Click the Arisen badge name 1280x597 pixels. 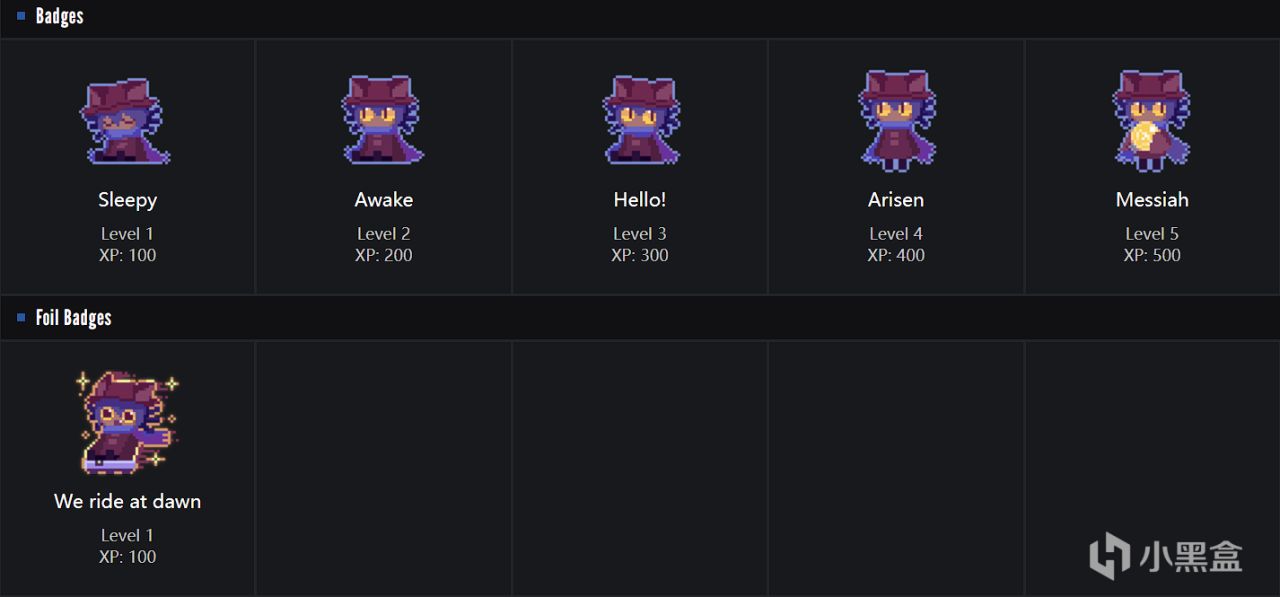pos(896,200)
